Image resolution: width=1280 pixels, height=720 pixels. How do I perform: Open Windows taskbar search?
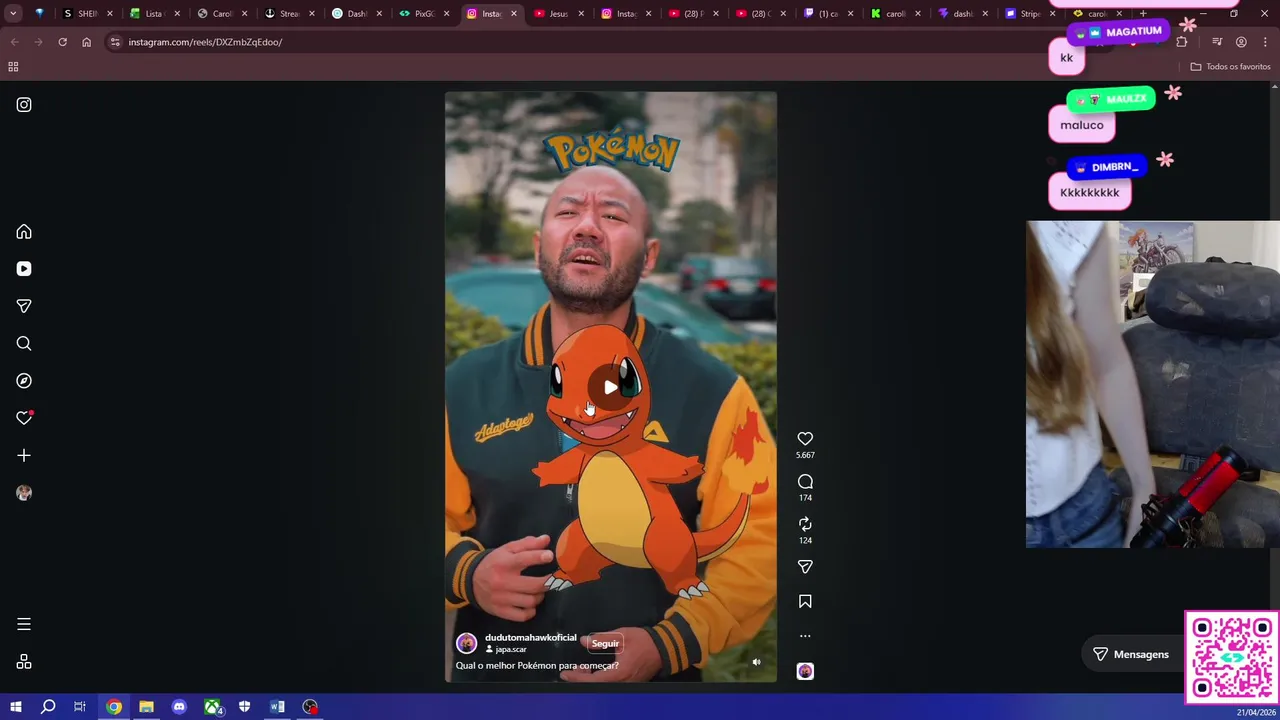pyautogui.click(x=48, y=707)
